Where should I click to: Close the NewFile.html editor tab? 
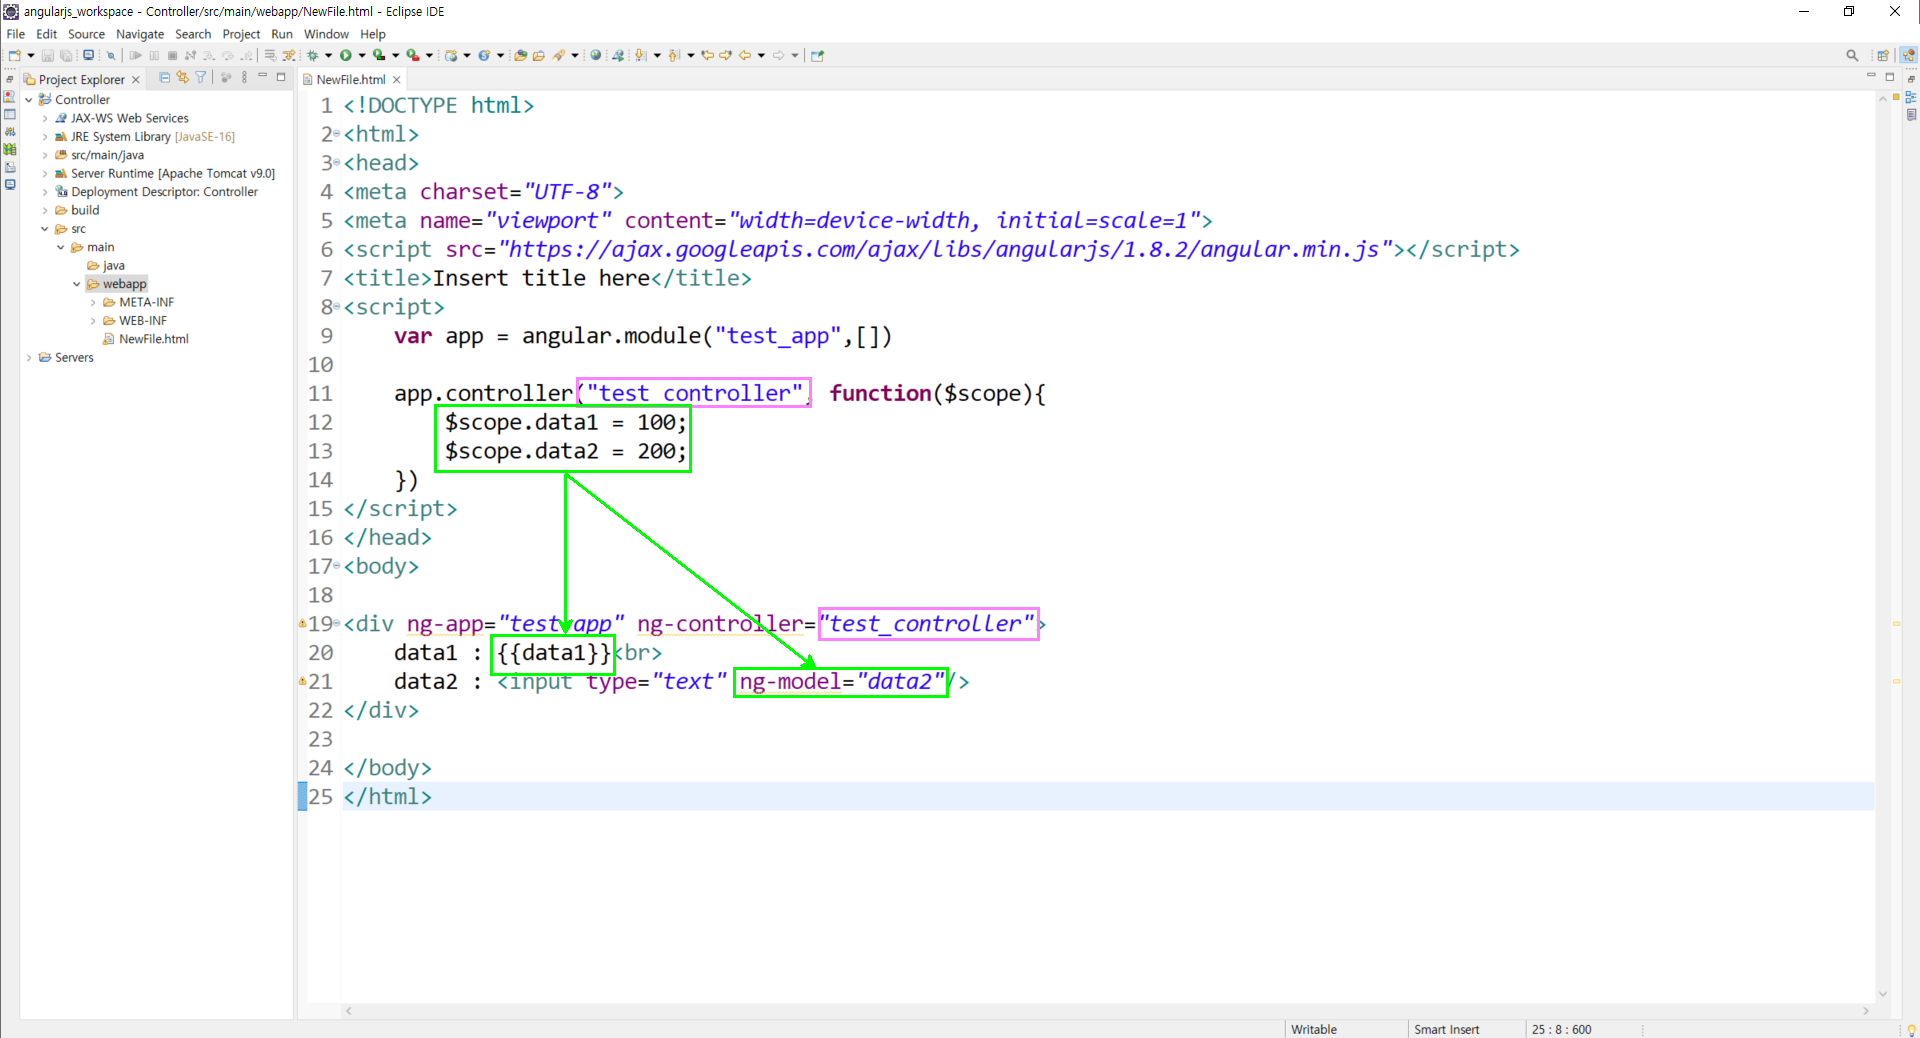pos(397,80)
